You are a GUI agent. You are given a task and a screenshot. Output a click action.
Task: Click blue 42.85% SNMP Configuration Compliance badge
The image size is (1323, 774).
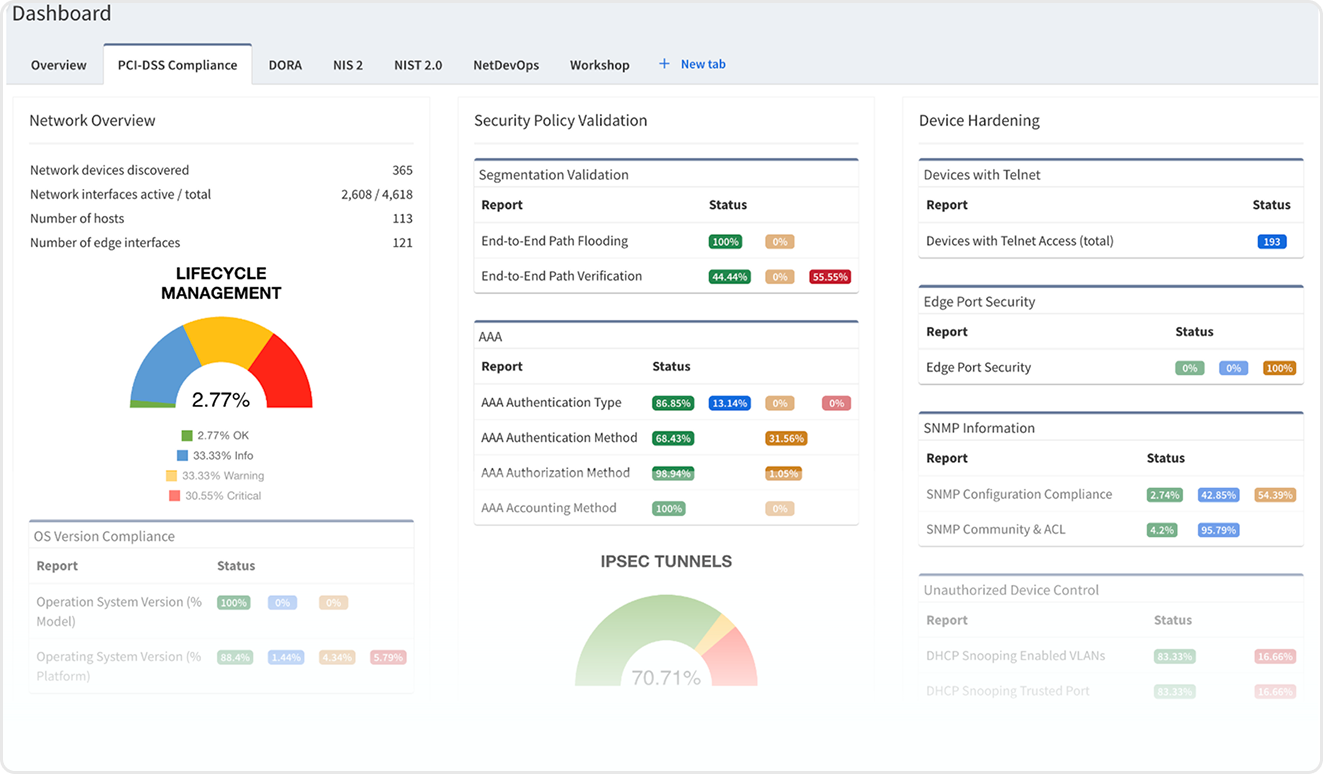1219,495
